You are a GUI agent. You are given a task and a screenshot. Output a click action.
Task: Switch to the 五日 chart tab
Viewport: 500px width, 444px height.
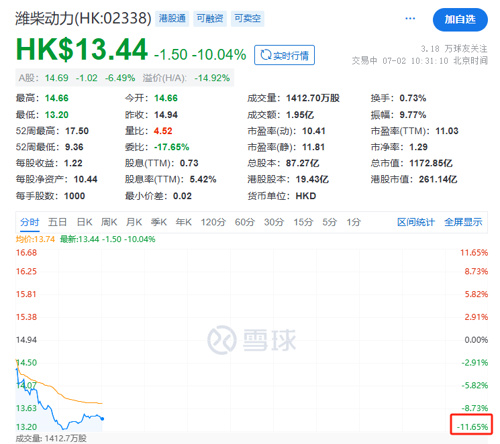[x=57, y=222]
